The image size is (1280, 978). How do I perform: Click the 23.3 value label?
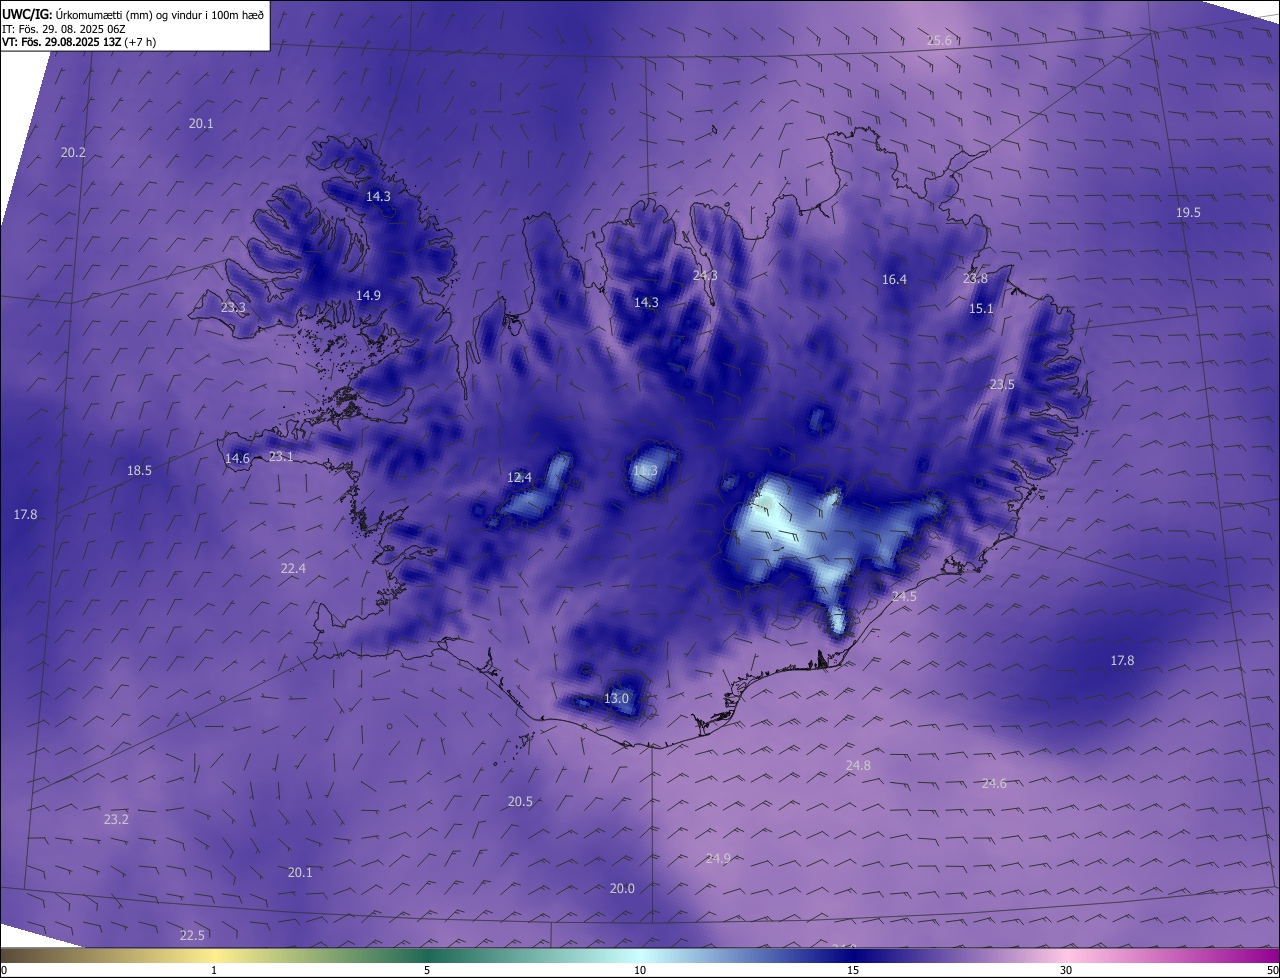click(x=233, y=307)
